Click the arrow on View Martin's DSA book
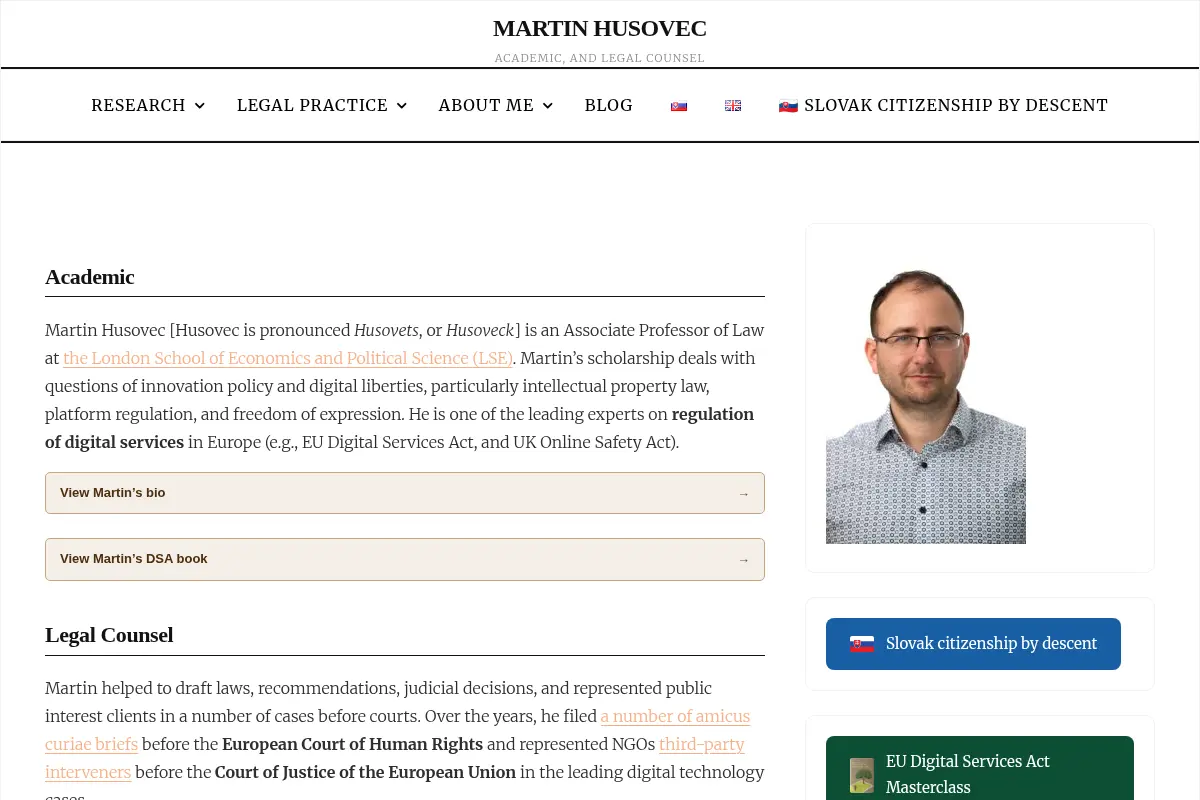Image resolution: width=1200 pixels, height=800 pixels. click(x=744, y=560)
